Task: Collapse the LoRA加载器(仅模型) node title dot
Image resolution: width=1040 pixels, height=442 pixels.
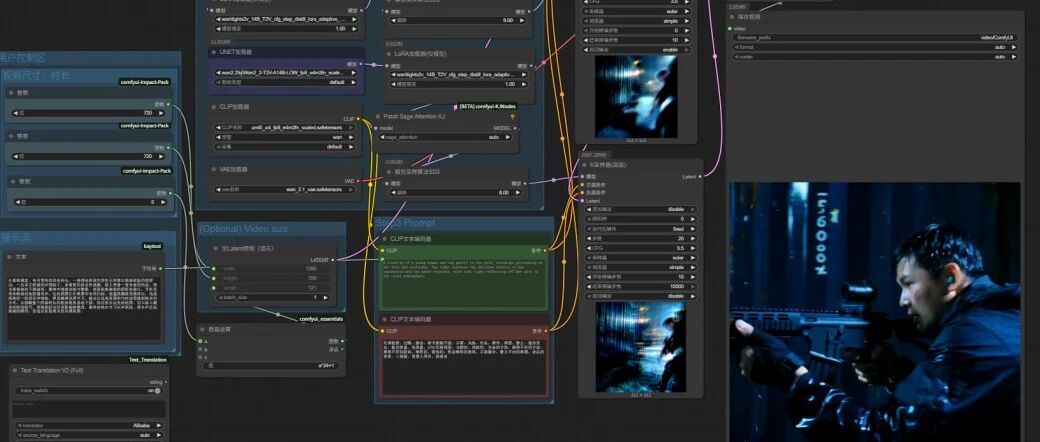Action: coord(390,54)
